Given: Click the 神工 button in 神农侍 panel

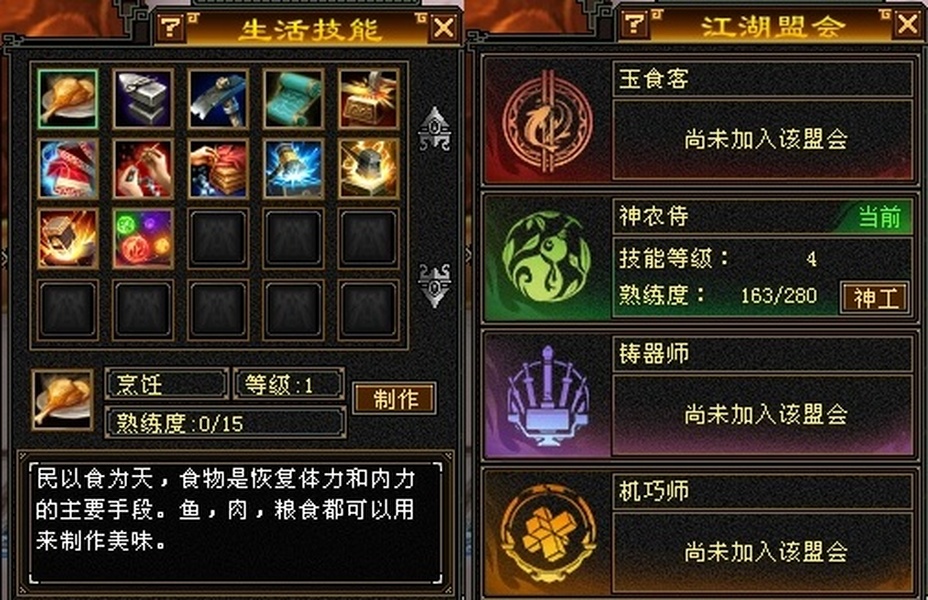Looking at the screenshot, I should coord(875,298).
